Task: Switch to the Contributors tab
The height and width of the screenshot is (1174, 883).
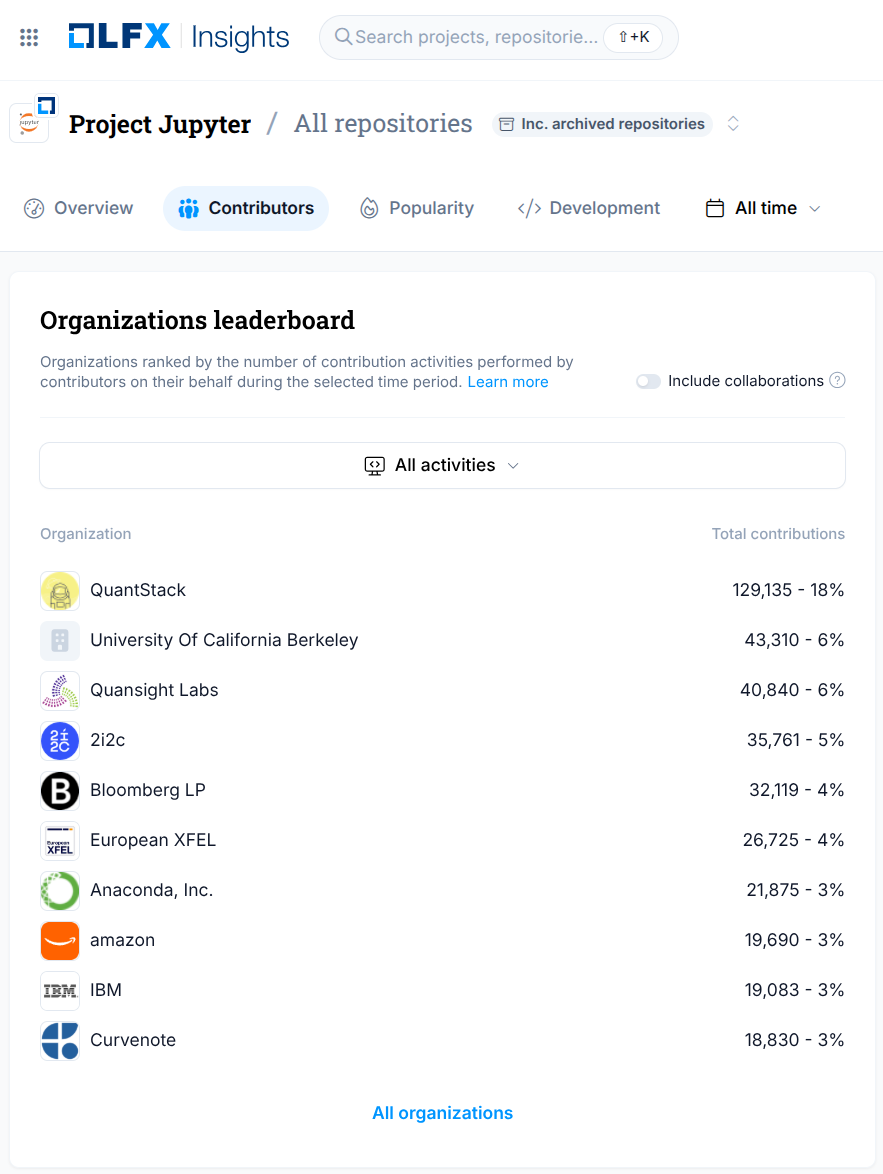Action: [246, 208]
